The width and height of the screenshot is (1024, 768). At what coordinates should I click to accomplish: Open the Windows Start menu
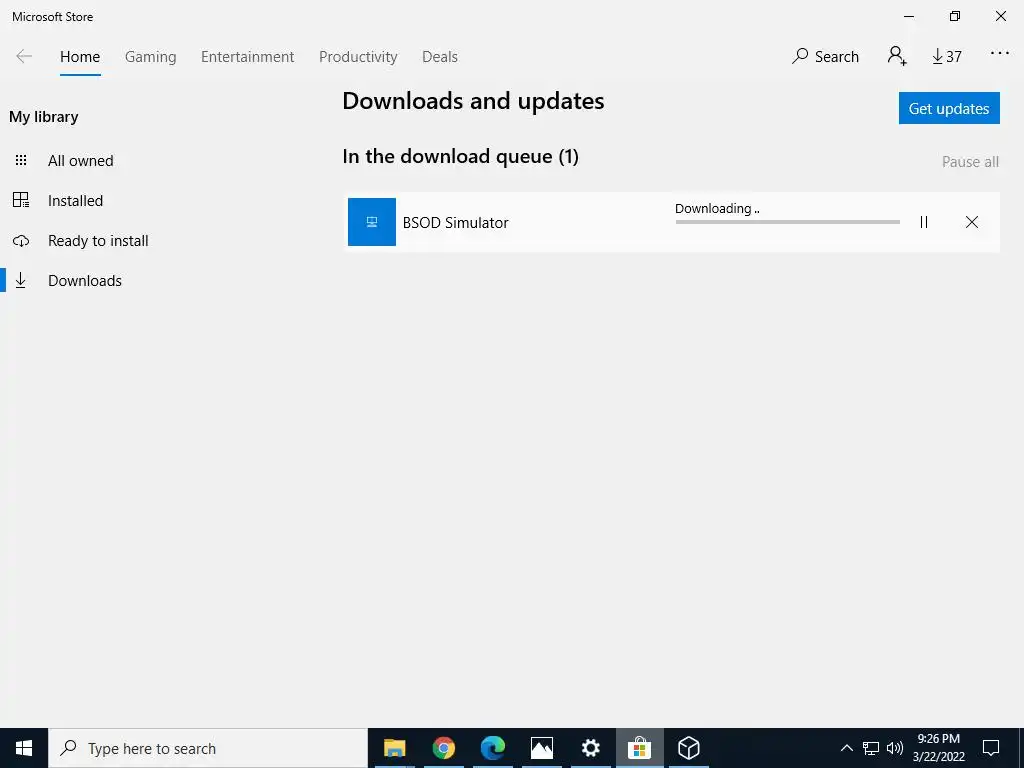tap(24, 748)
